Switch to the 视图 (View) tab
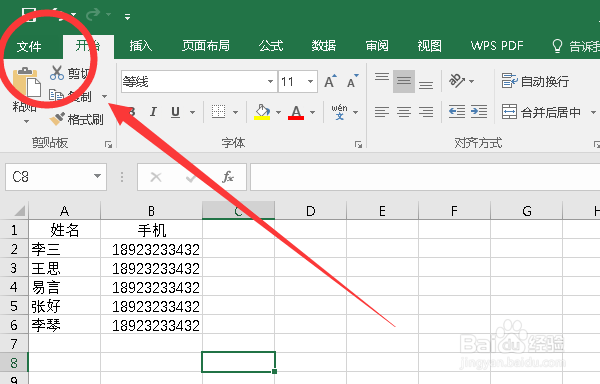Screen dimensions: 600x384 coord(429,46)
